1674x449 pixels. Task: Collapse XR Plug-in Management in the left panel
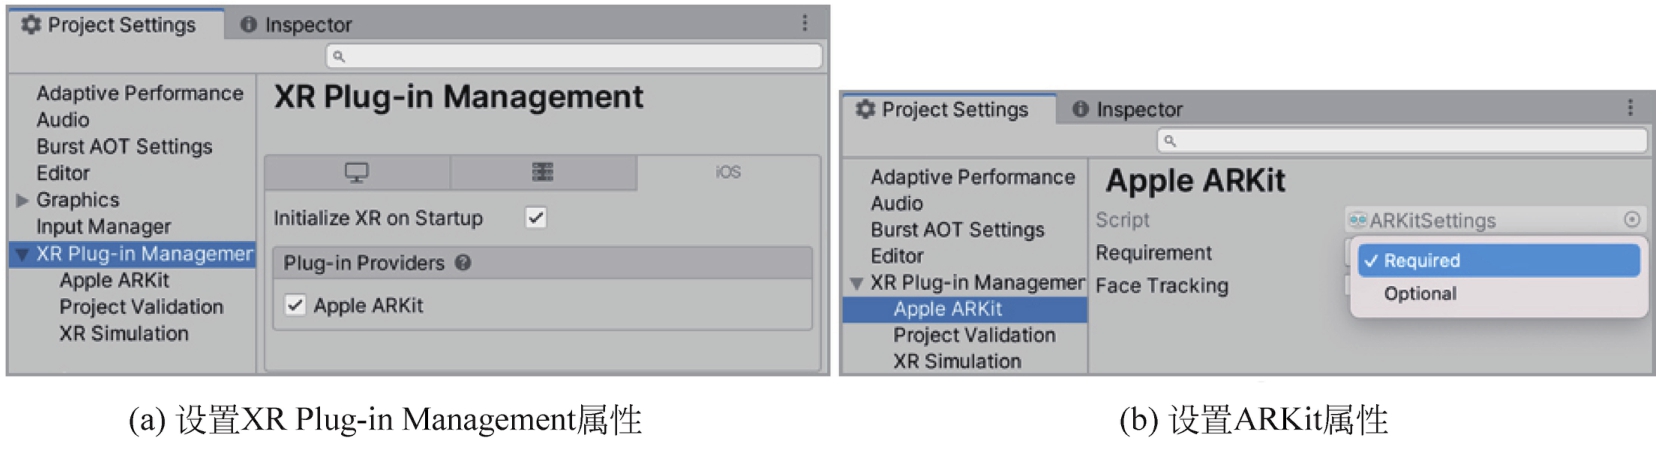click(22, 254)
